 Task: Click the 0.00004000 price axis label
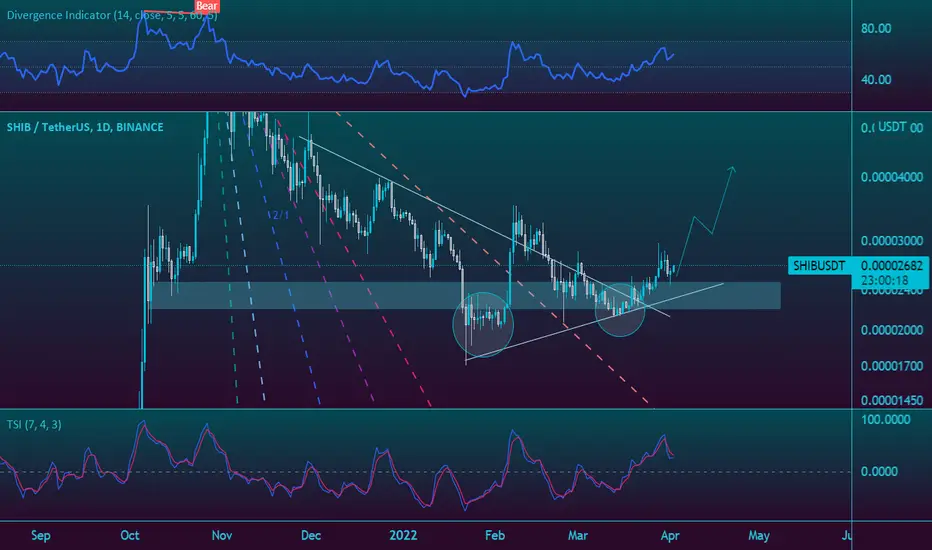892,177
